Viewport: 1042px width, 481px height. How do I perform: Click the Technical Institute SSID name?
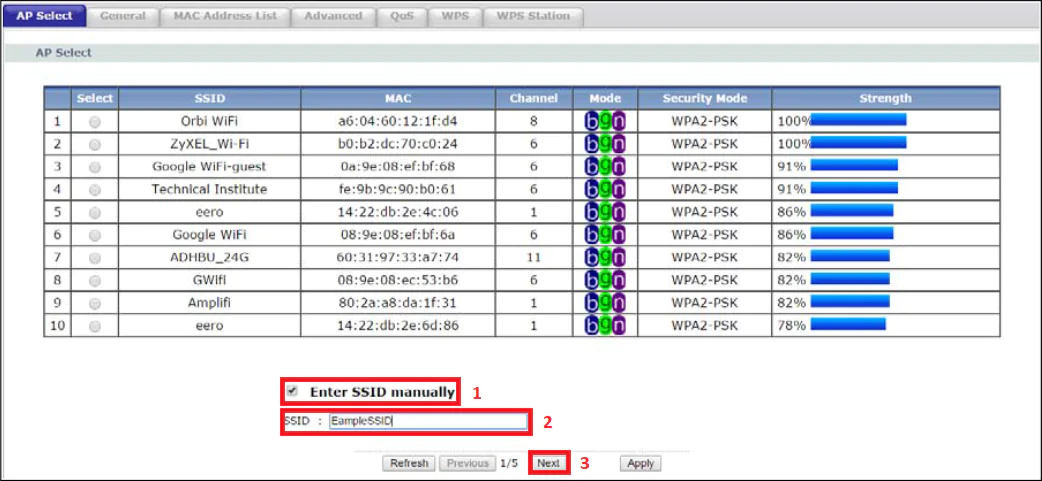tap(209, 190)
